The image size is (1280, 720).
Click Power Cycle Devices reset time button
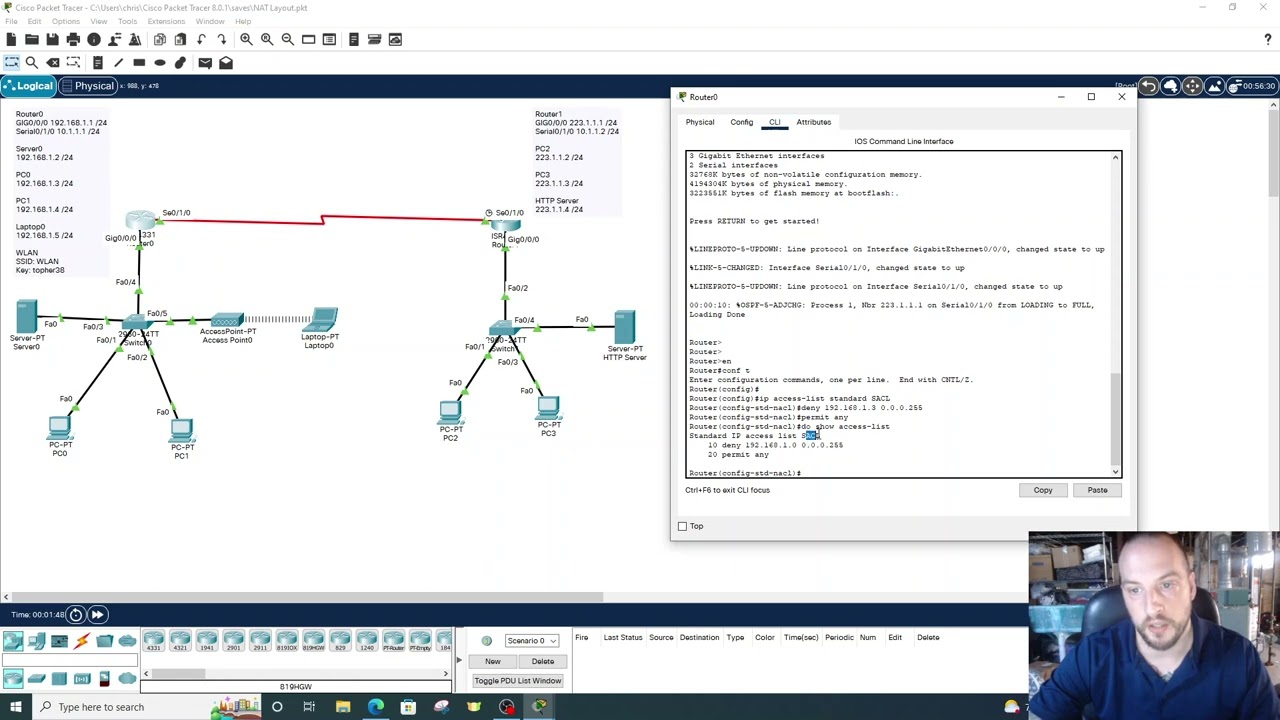click(76, 614)
